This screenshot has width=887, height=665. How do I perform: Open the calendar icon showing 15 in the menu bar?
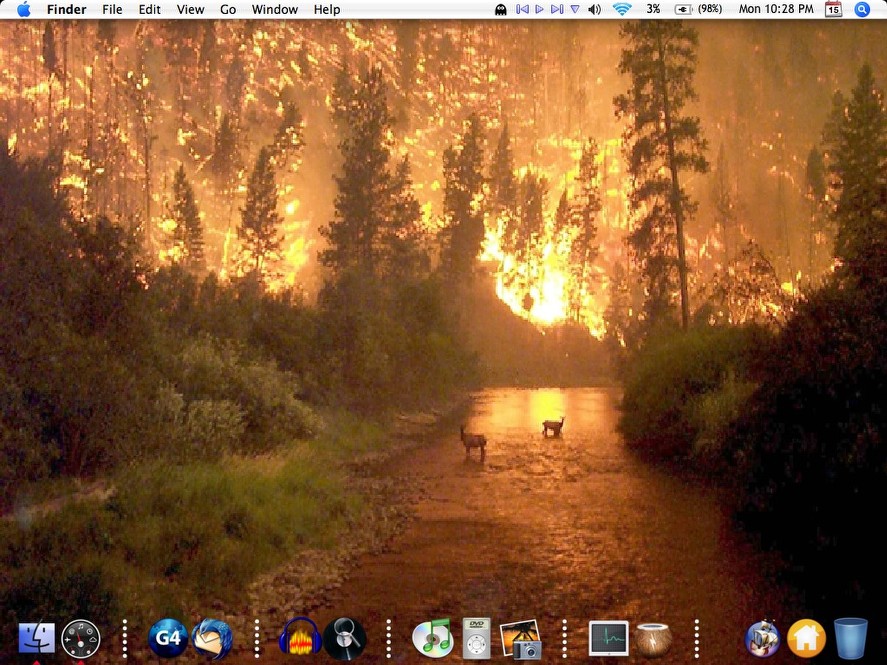pyautogui.click(x=833, y=9)
